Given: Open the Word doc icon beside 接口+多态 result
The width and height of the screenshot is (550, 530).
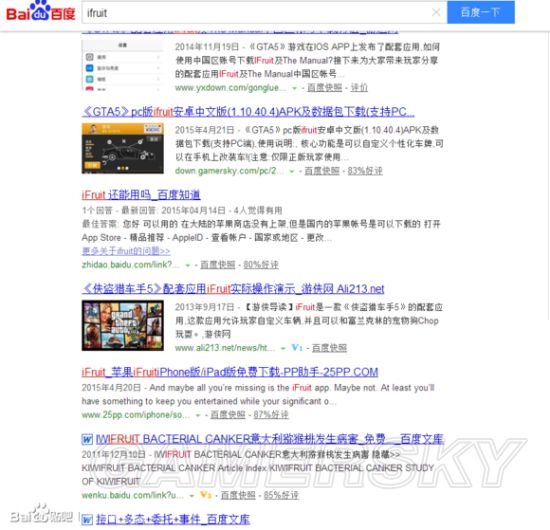Looking at the screenshot, I should click(87, 519).
